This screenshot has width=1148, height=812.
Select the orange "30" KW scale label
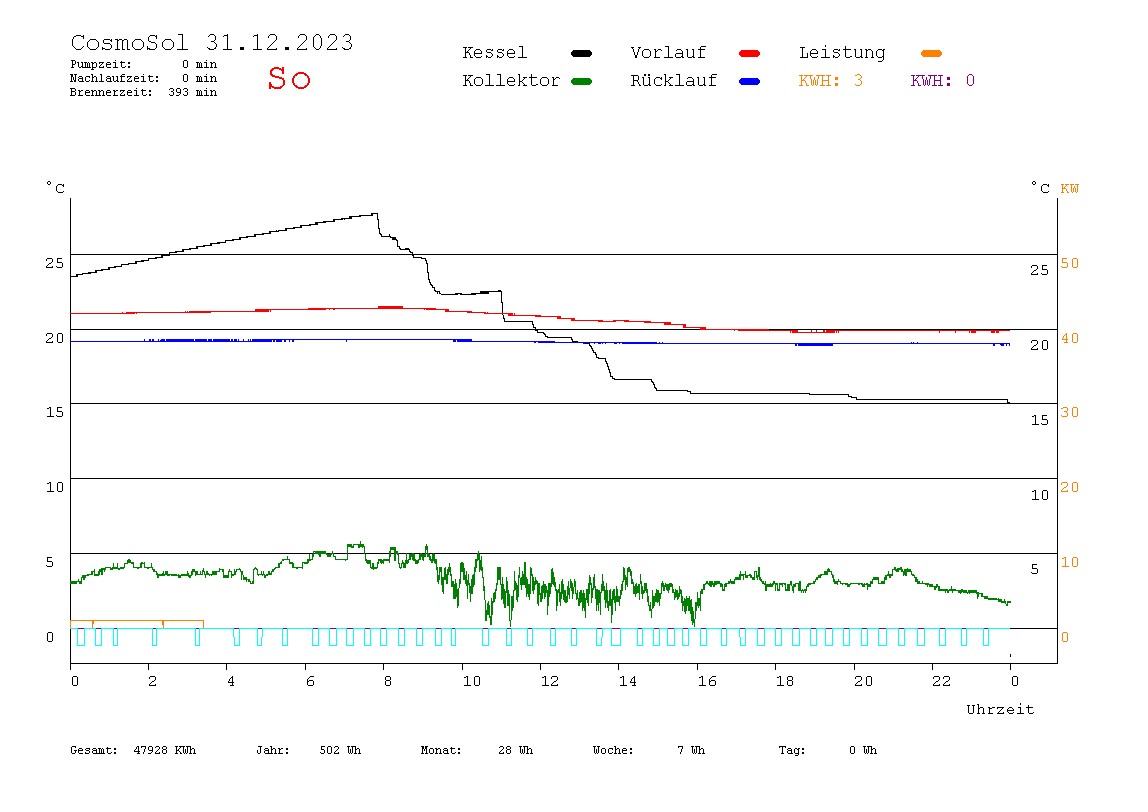1070,412
